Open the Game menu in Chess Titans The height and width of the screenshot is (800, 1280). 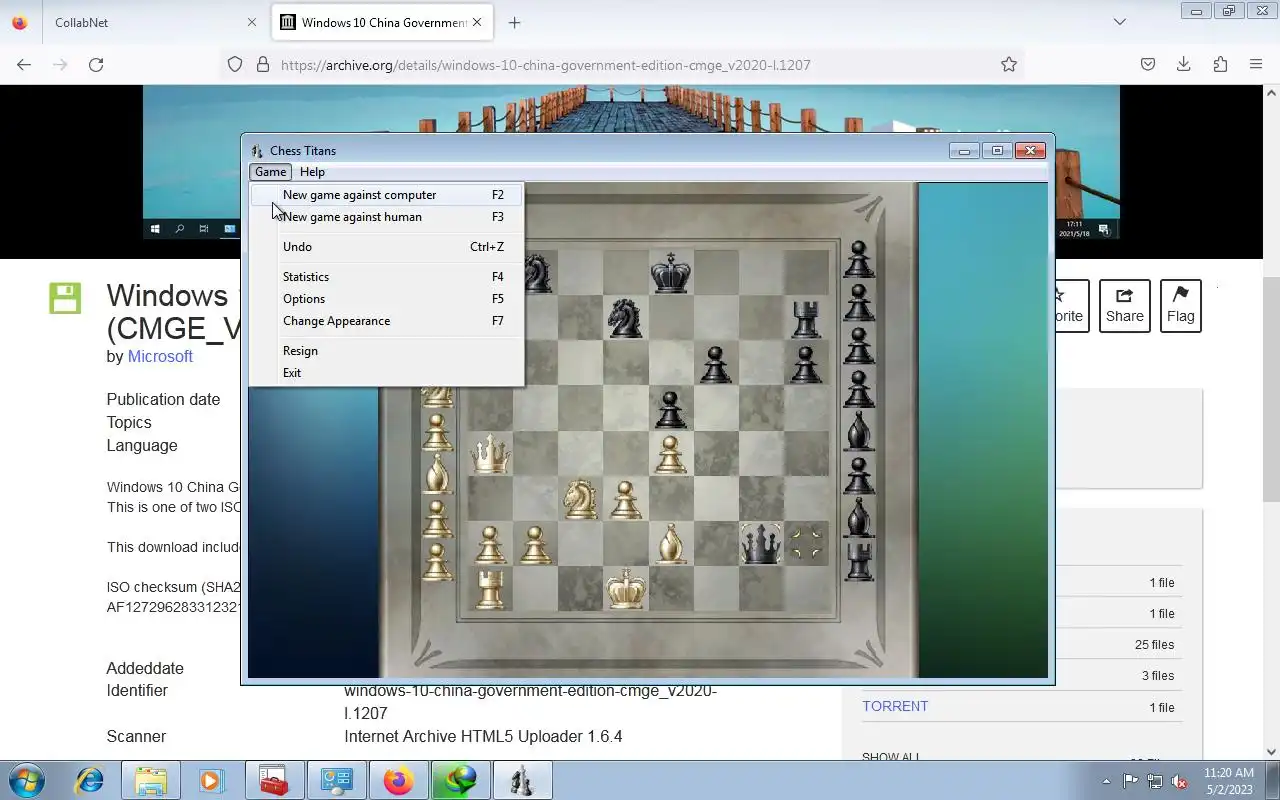click(270, 172)
